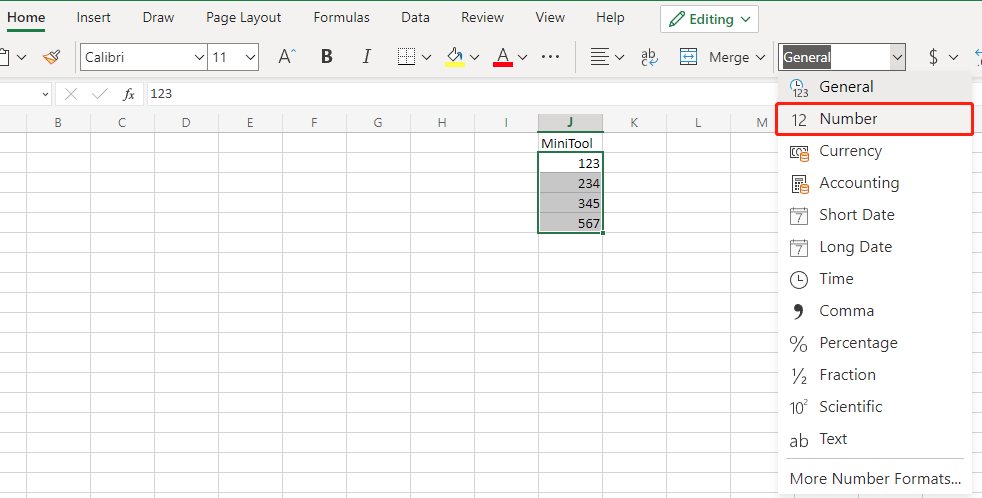Viewport: 982px width, 498px height.
Task: Select Long Date format option
Action: click(876, 247)
